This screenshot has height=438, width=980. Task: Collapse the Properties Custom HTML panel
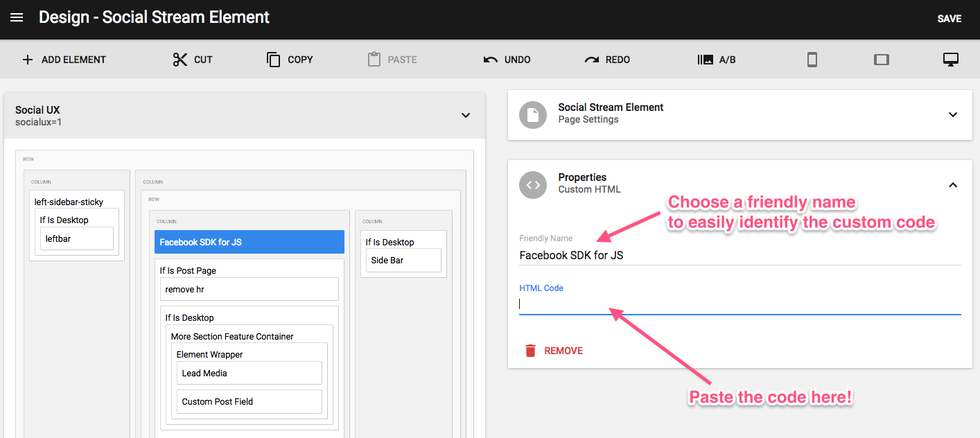click(x=952, y=185)
